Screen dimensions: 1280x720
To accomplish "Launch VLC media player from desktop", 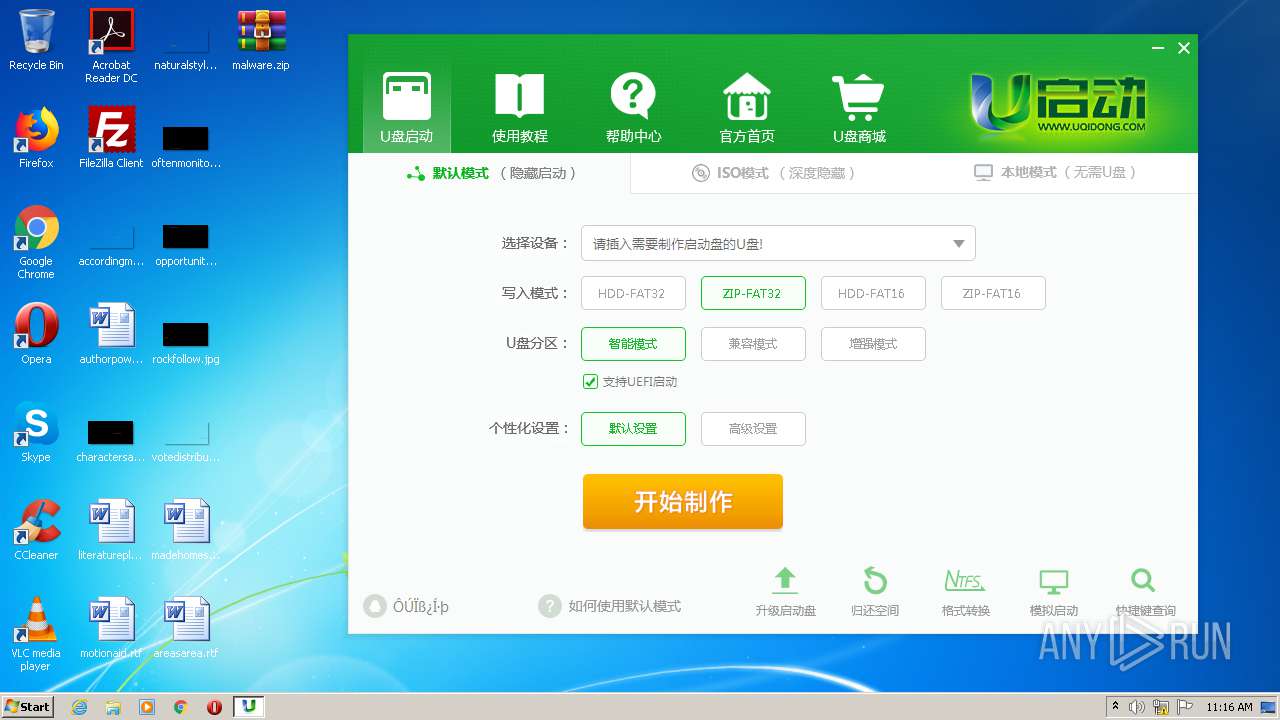I will [36, 634].
